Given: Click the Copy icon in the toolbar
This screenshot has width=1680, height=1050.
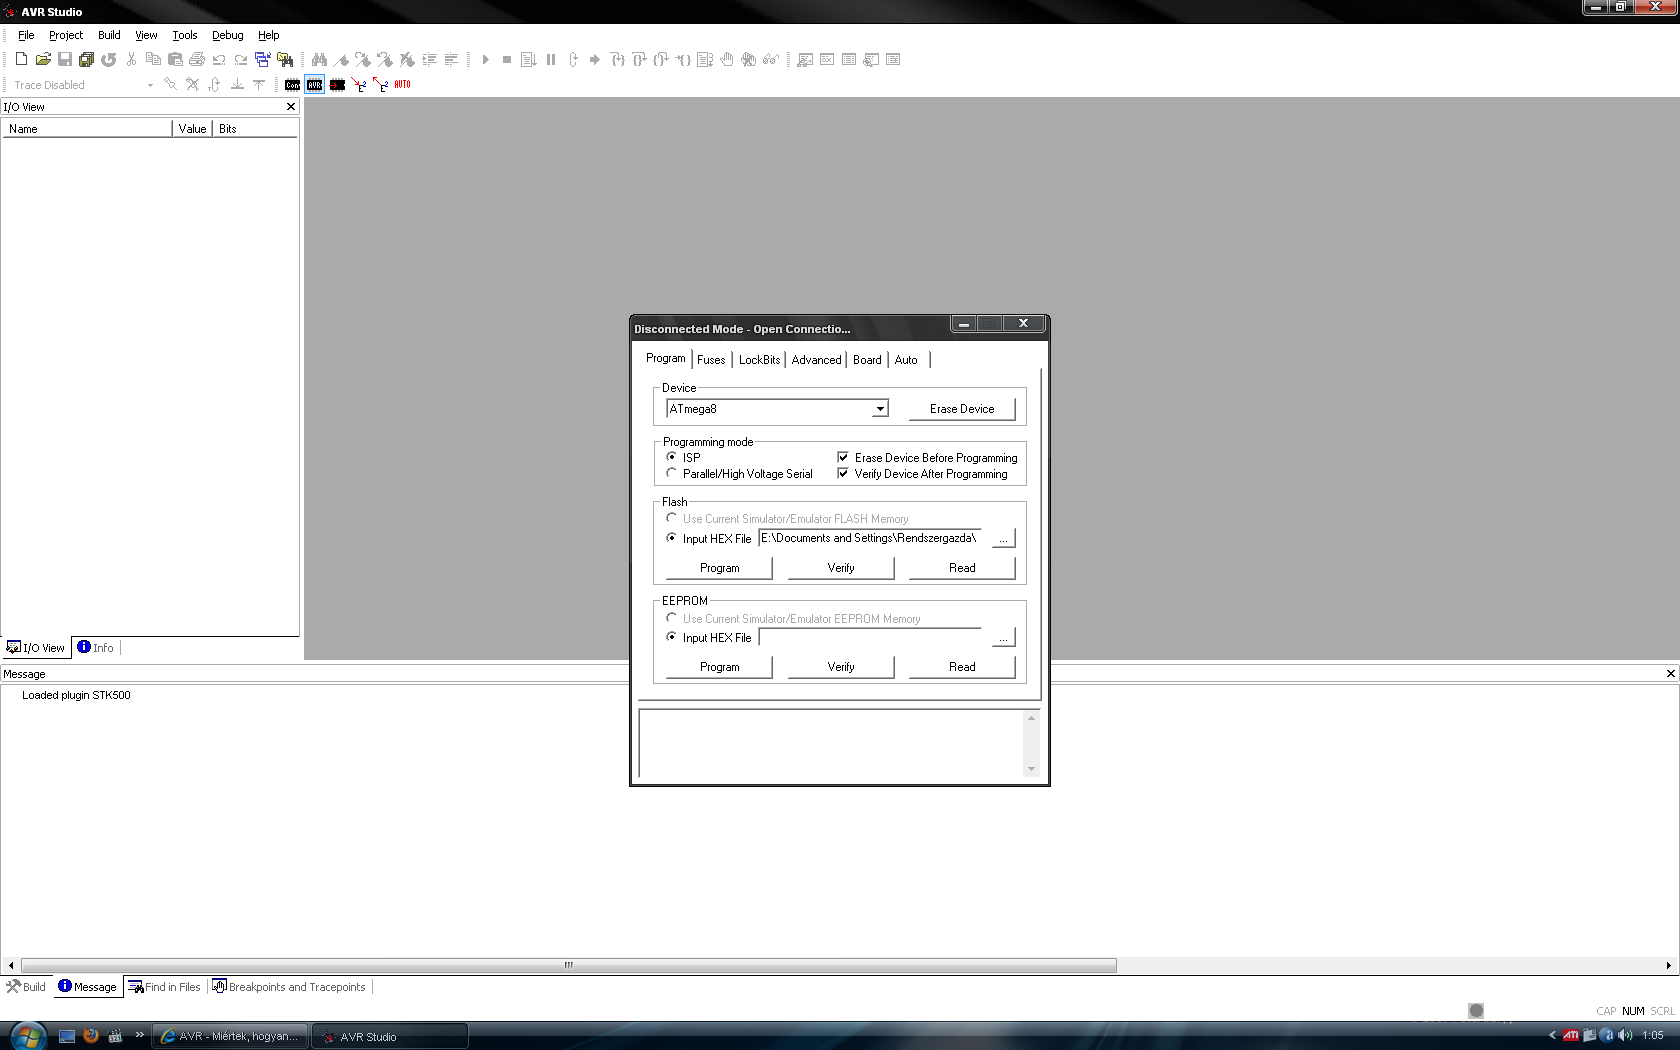Looking at the screenshot, I should tap(153, 60).
